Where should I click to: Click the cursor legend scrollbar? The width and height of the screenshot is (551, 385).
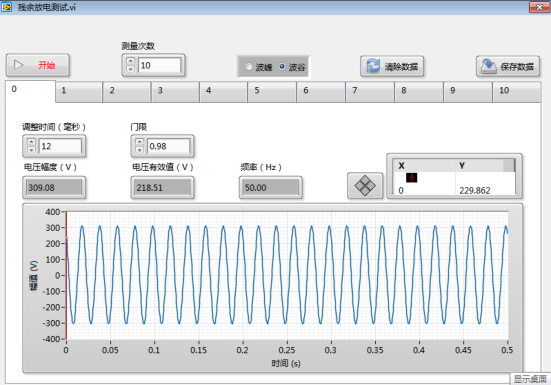pyautogui.click(x=509, y=165)
